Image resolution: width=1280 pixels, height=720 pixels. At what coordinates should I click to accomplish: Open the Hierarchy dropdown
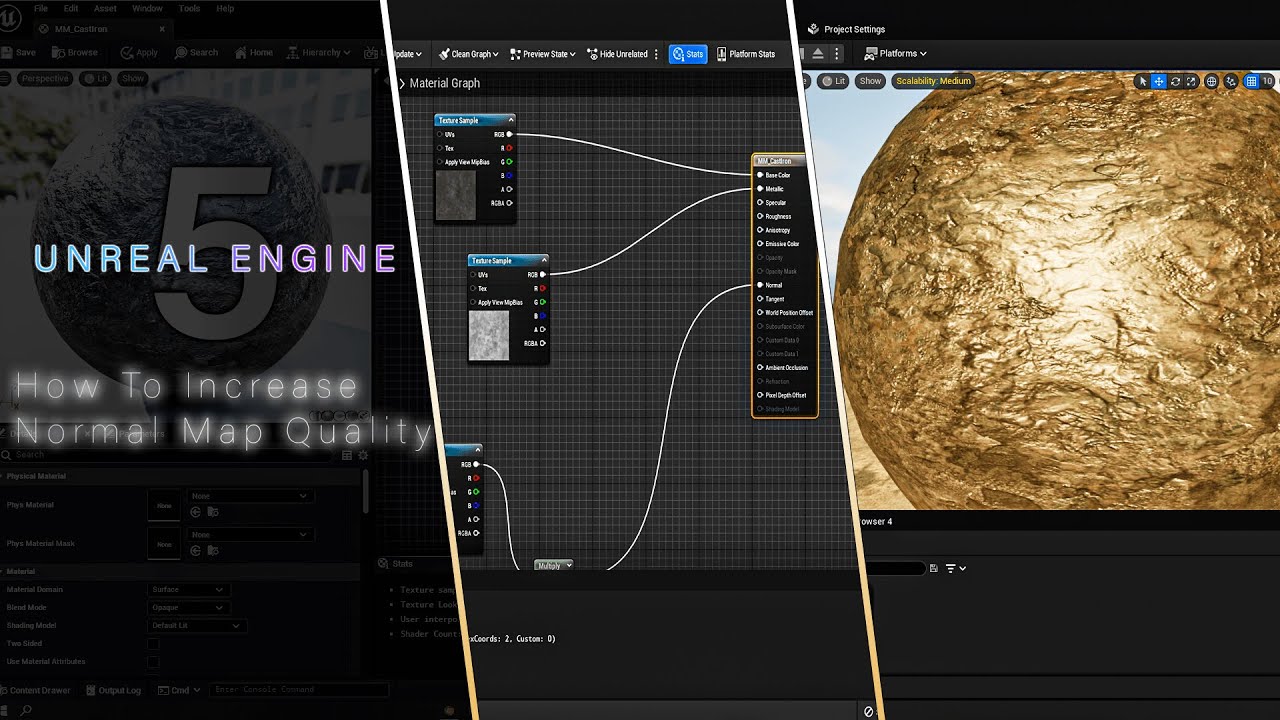(x=320, y=53)
